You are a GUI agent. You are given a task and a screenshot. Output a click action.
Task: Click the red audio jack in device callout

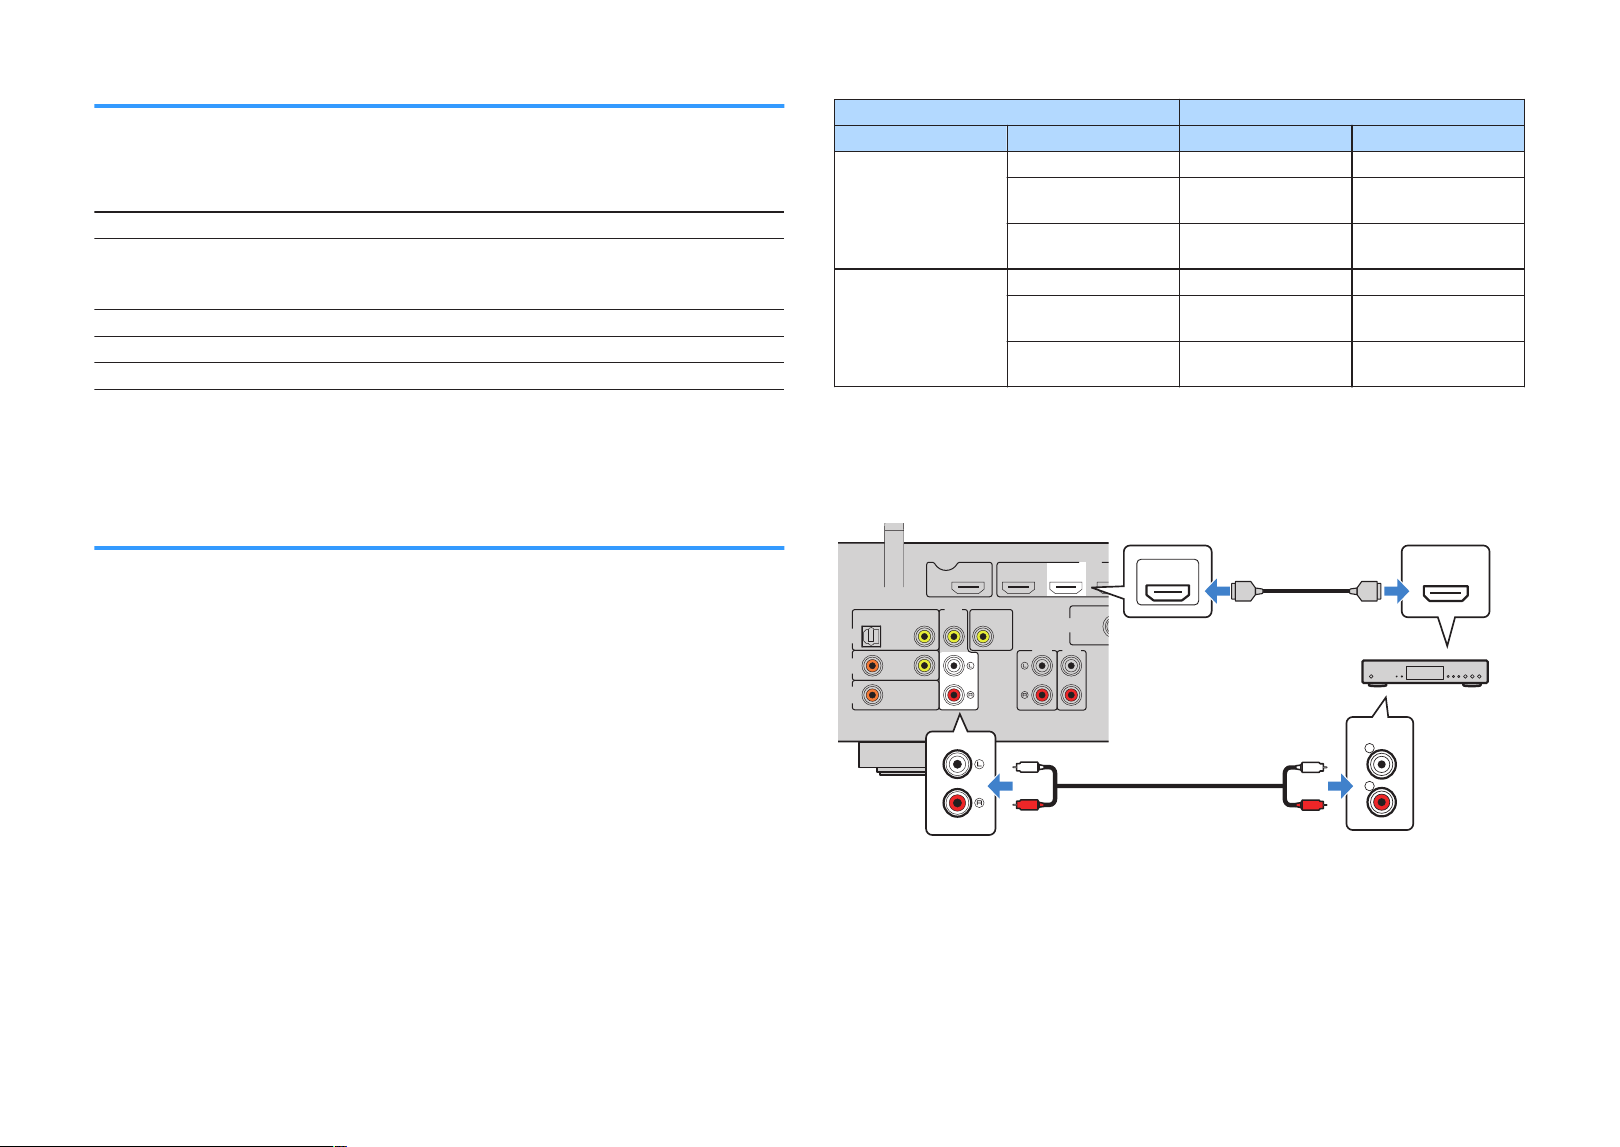click(x=1381, y=803)
